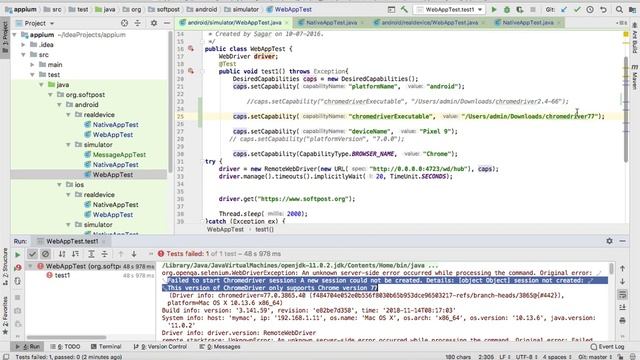Image resolution: width=640 pixels, height=360 pixels.
Task: Collapse the appium root folder
Action: [15, 35]
